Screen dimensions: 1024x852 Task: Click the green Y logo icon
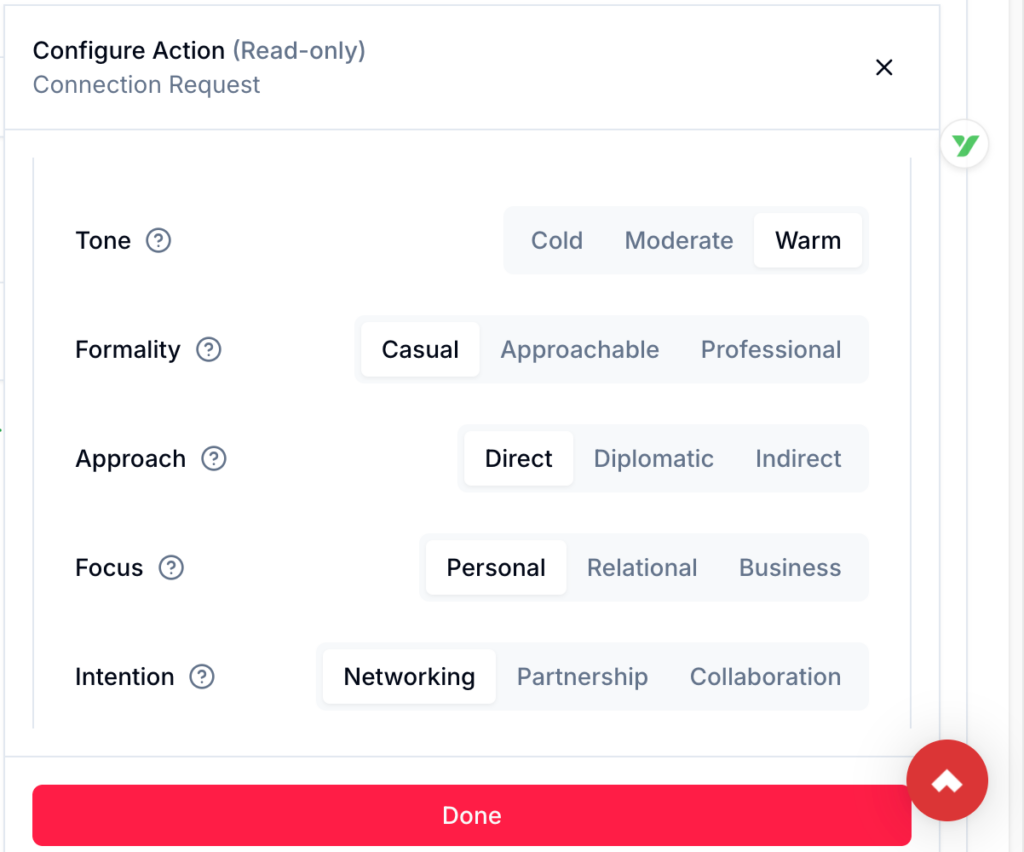pos(965,147)
